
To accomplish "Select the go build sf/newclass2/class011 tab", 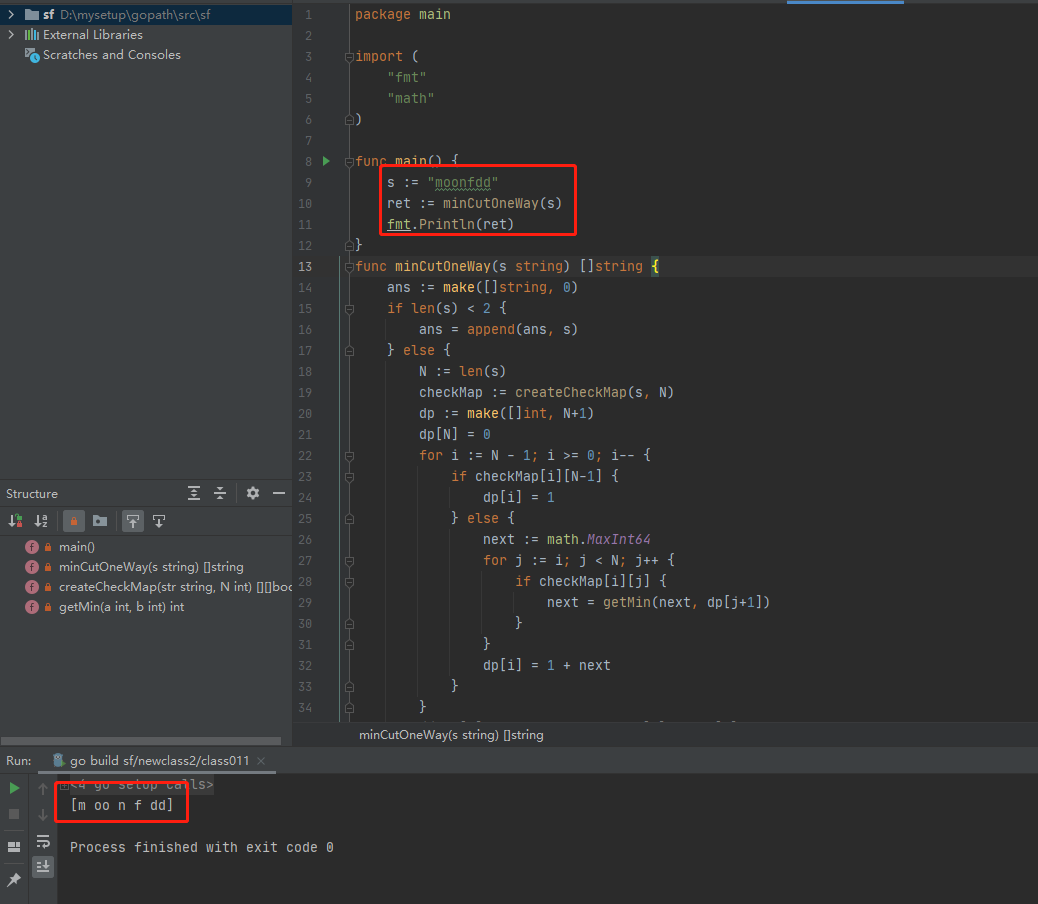I will click(x=159, y=760).
